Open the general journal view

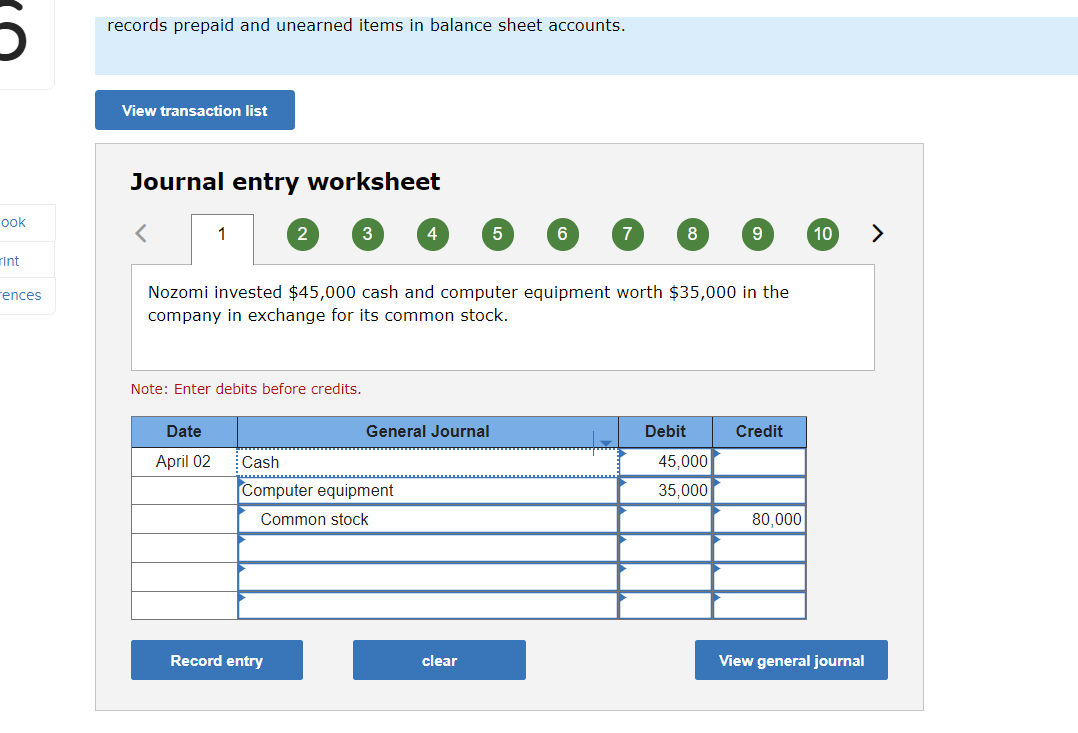point(791,660)
